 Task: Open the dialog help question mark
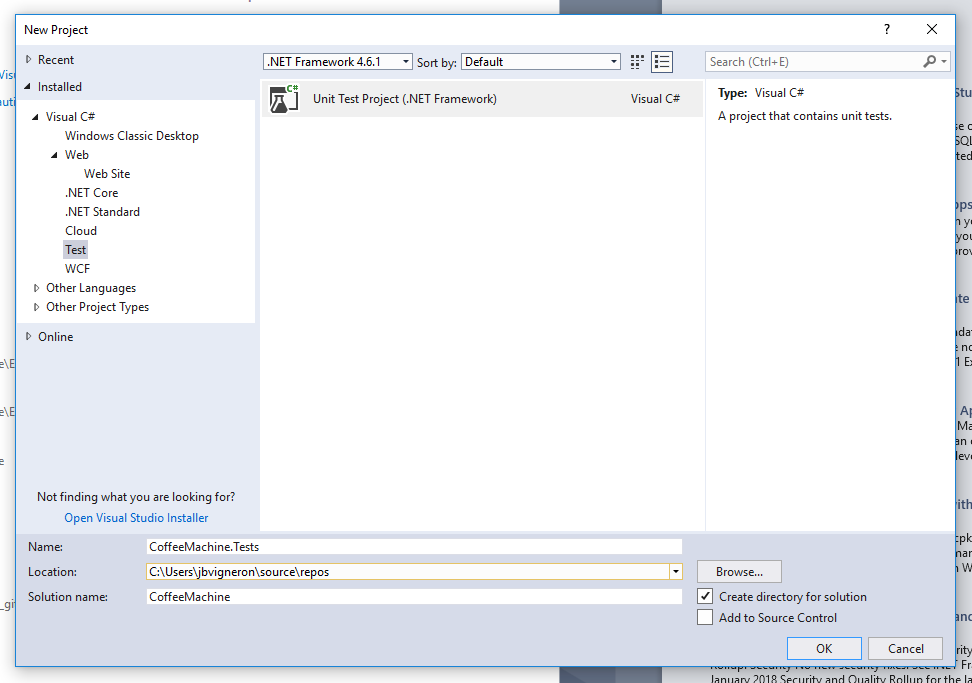click(887, 29)
